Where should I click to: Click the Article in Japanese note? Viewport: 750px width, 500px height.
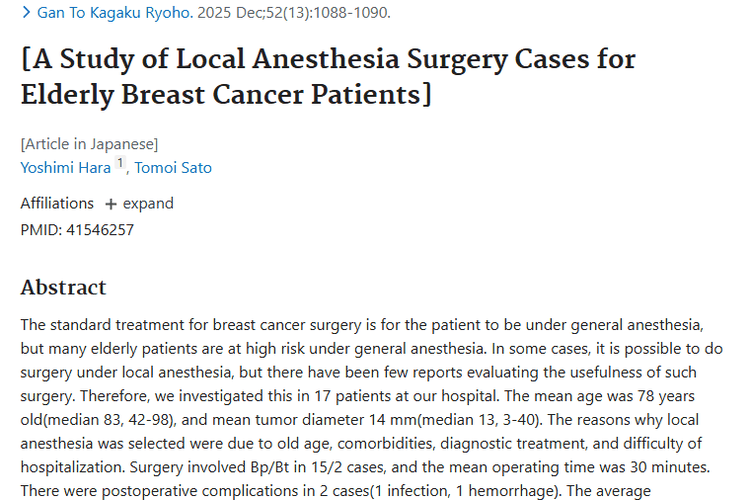(89, 143)
